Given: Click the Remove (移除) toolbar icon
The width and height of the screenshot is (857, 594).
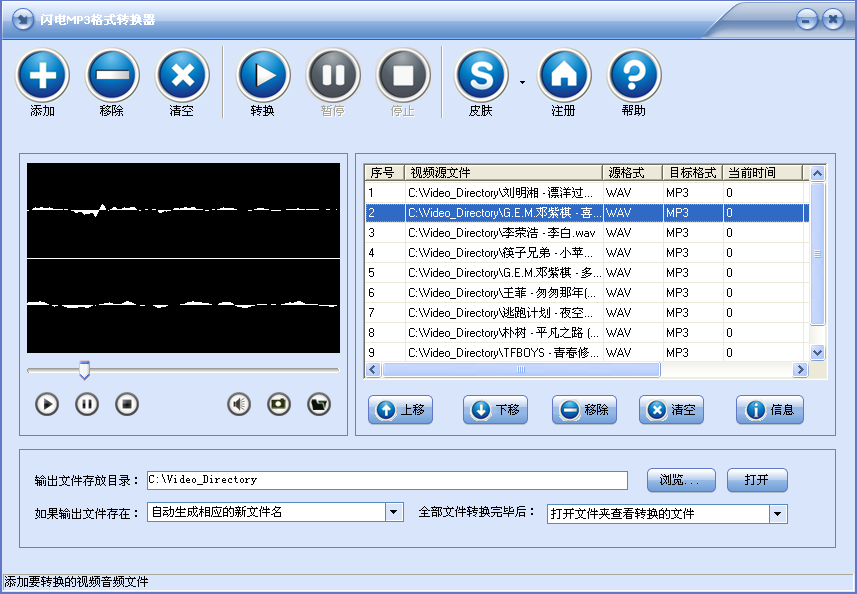Looking at the screenshot, I should pos(112,76).
